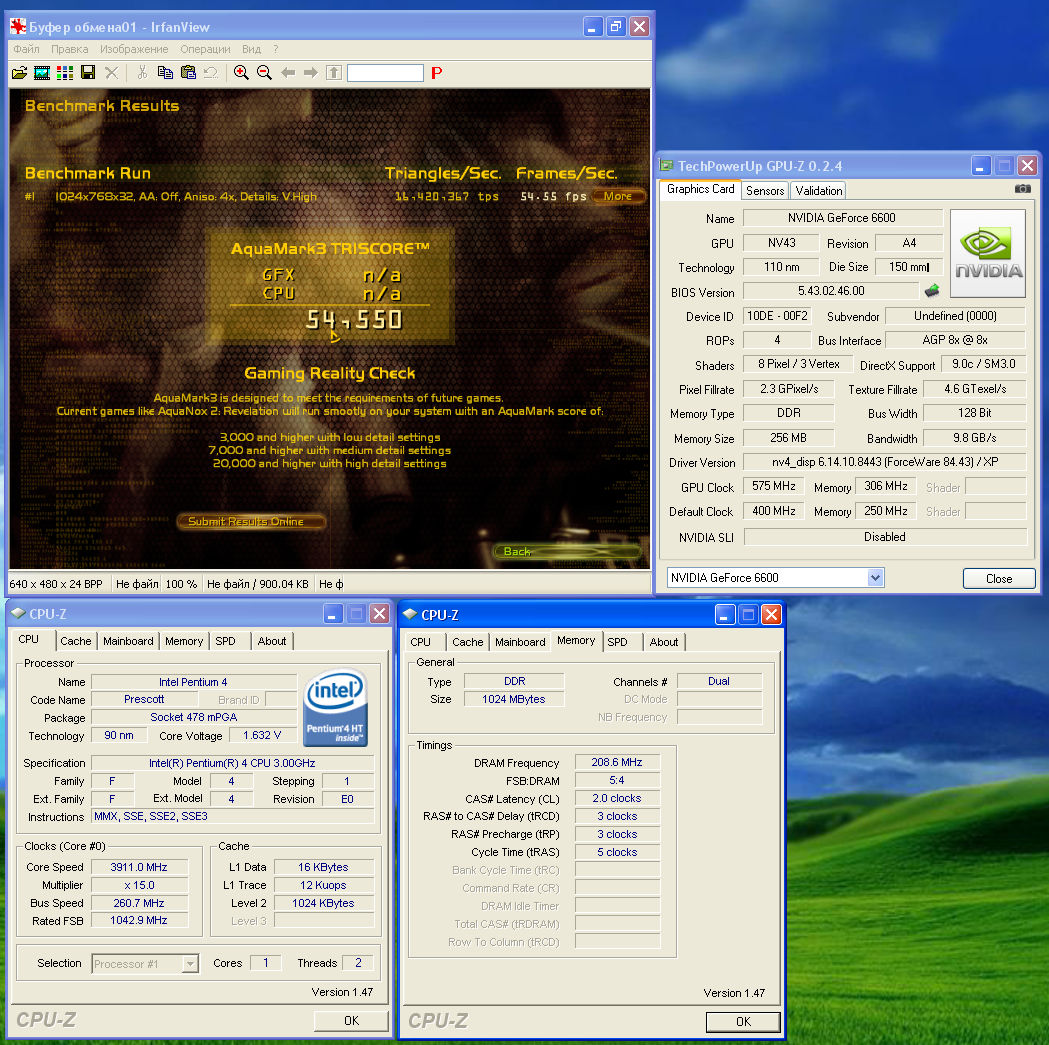
Task: Click the 575 MHz GPU Clock value
Action: coord(773,486)
